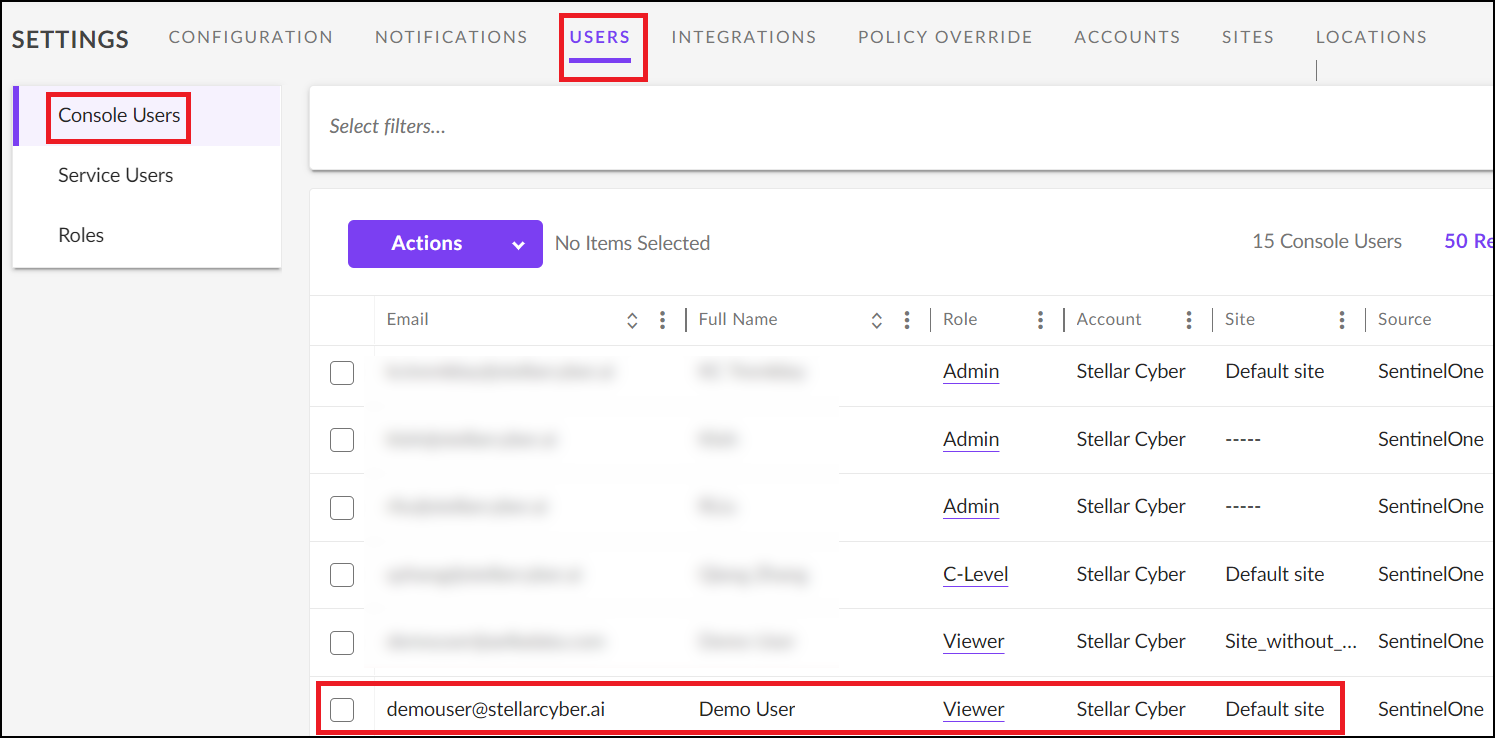This screenshot has width=1495, height=738.
Task: Go to Service Users in sidebar
Action: coord(115,176)
